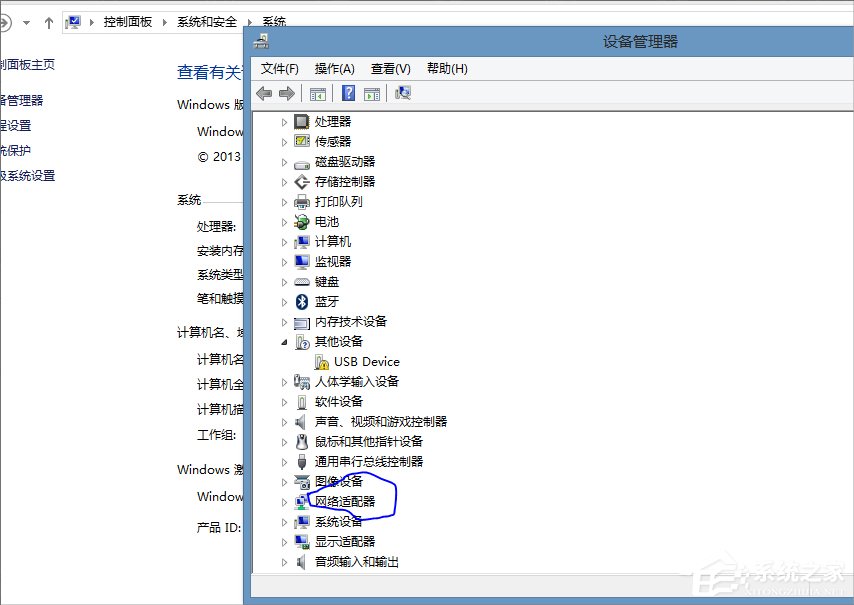Expand the 处理器 tree node
The height and width of the screenshot is (605, 854).
tap(285, 121)
